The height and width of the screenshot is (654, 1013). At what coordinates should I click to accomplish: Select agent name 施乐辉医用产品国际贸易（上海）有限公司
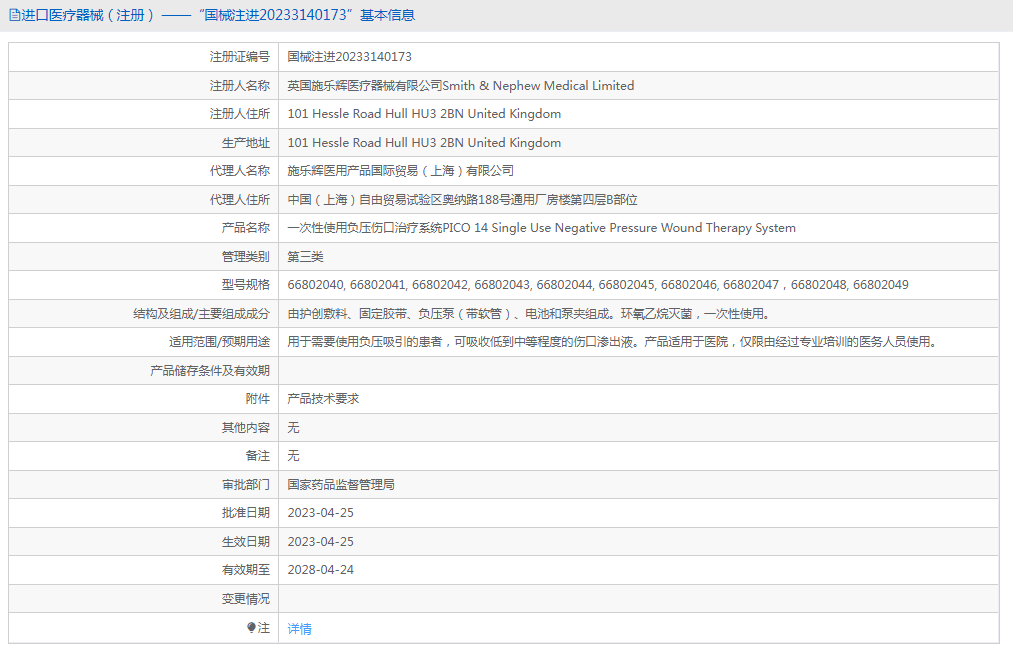point(401,171)
